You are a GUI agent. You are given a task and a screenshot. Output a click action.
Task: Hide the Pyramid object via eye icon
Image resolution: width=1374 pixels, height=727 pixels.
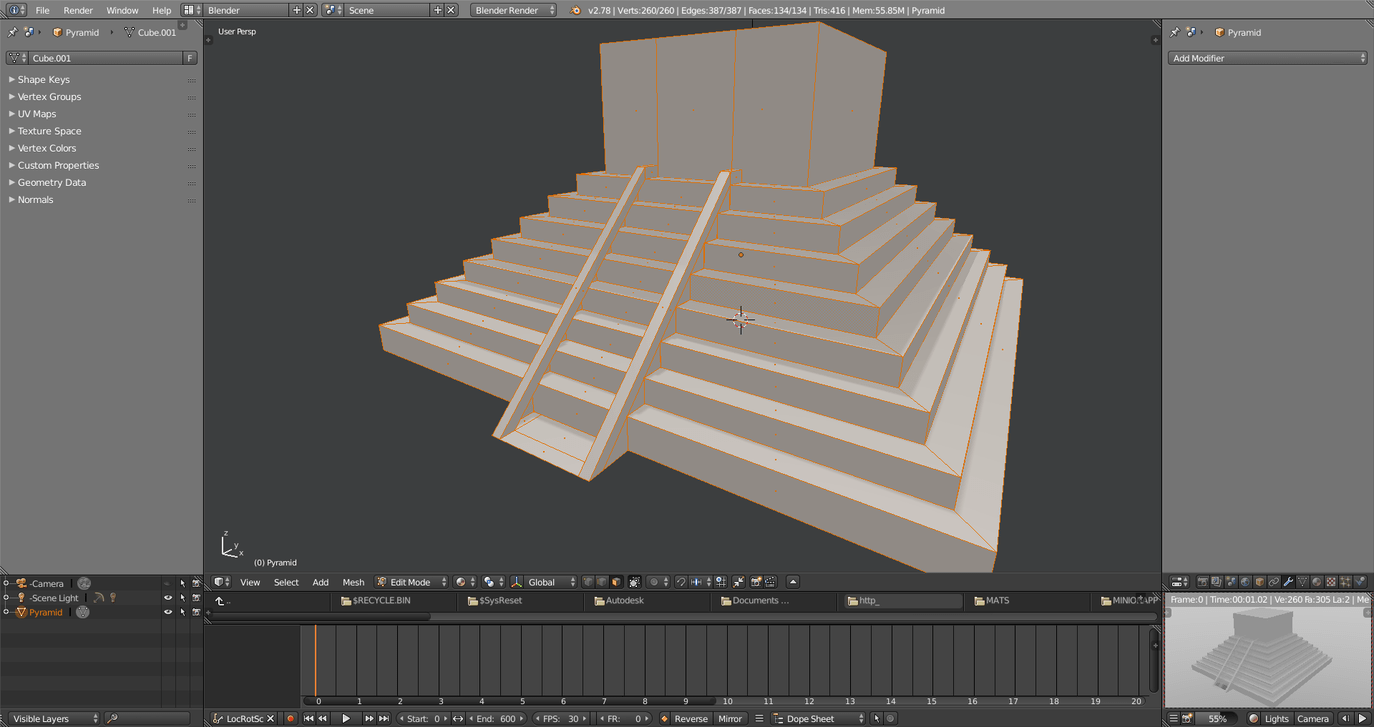pos(168,612)
